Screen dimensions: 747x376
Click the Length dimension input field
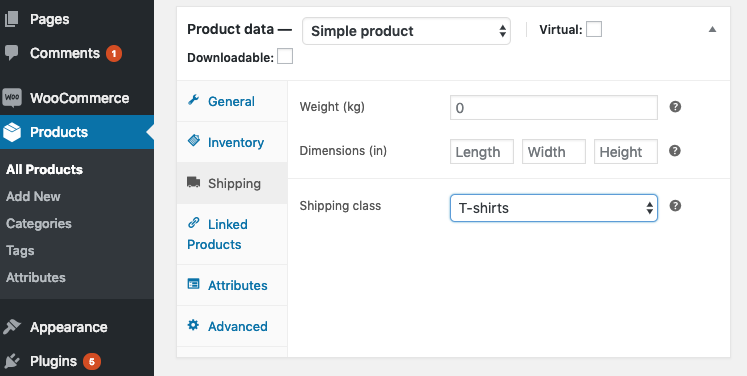point(482,152)
